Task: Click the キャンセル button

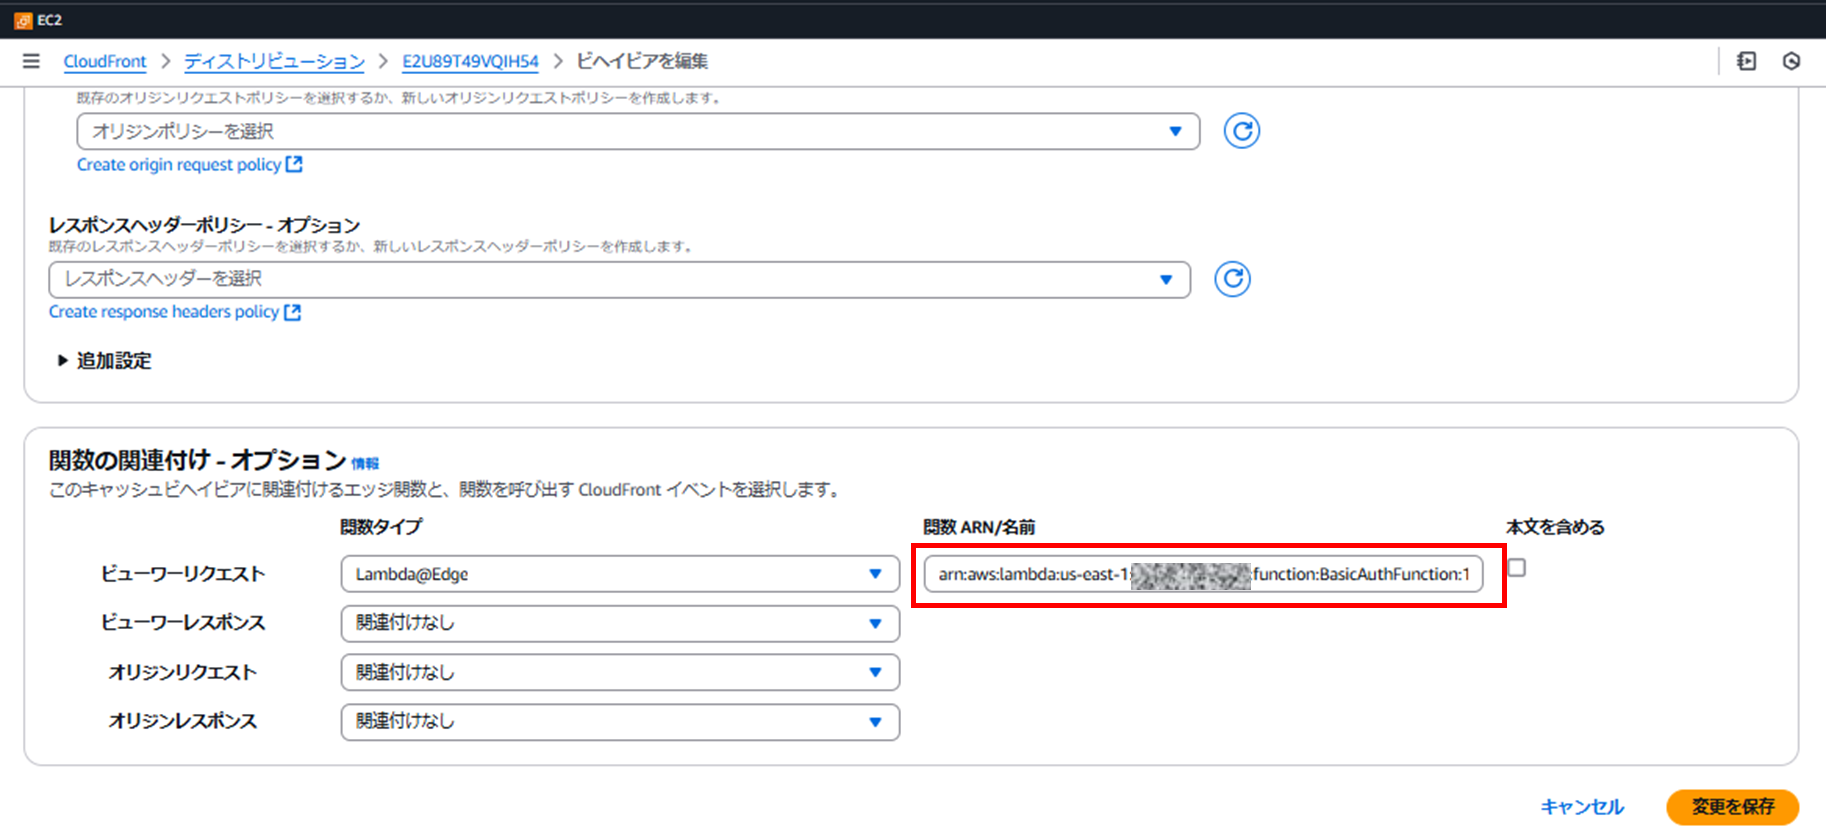Action: tap(1582, 807)
